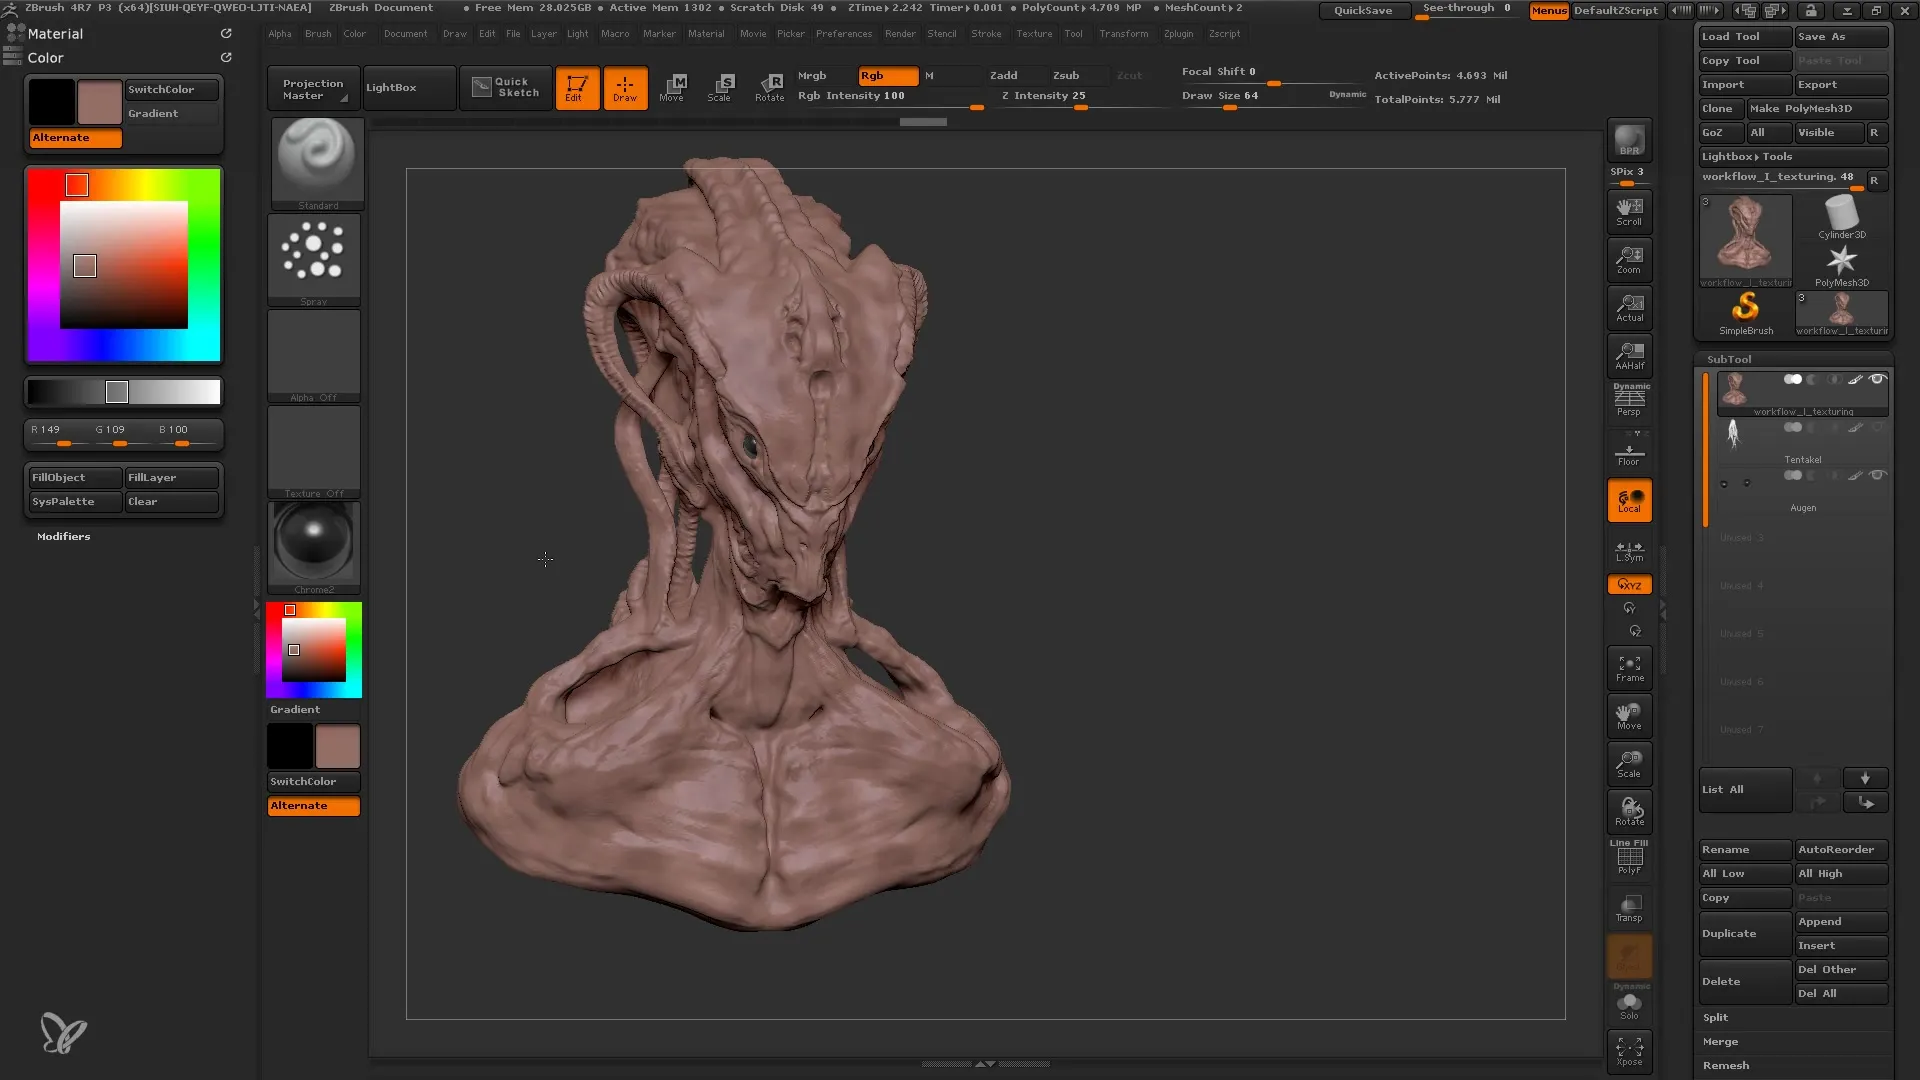Select the Move tool in toolbar
1920x1080 pixels.
(x=673, y=86)
